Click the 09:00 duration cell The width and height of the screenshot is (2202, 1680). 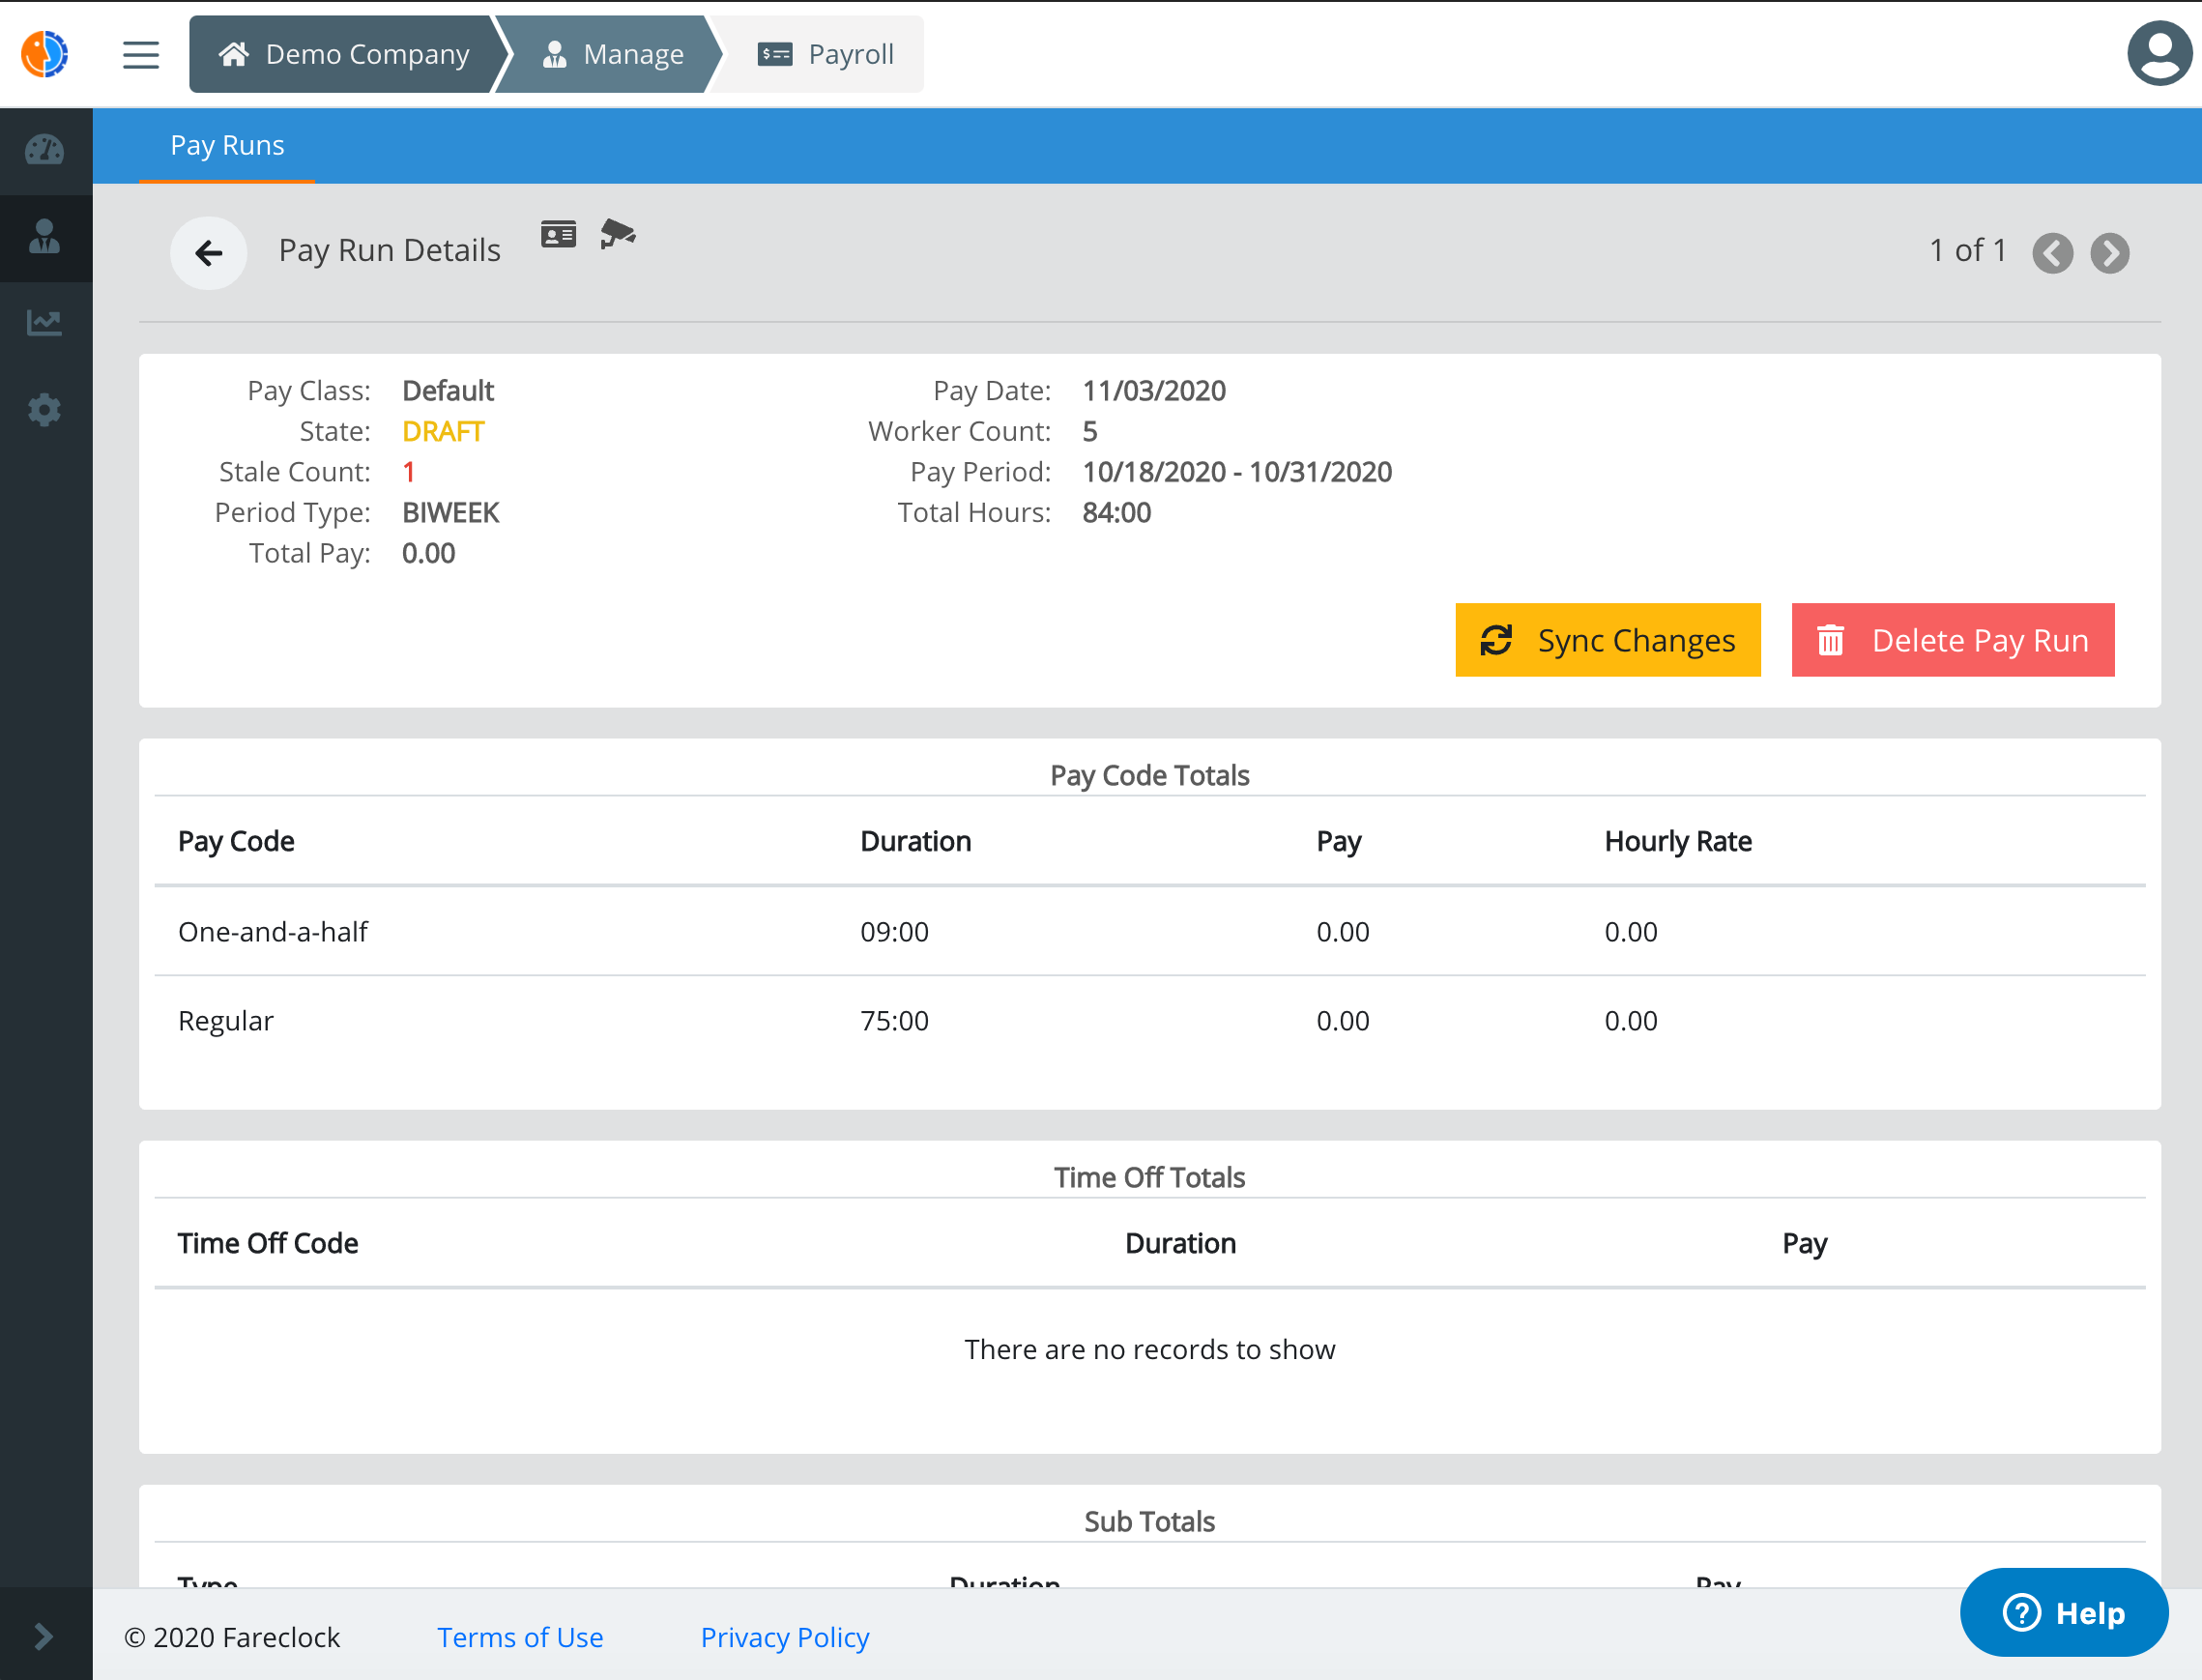894,932
